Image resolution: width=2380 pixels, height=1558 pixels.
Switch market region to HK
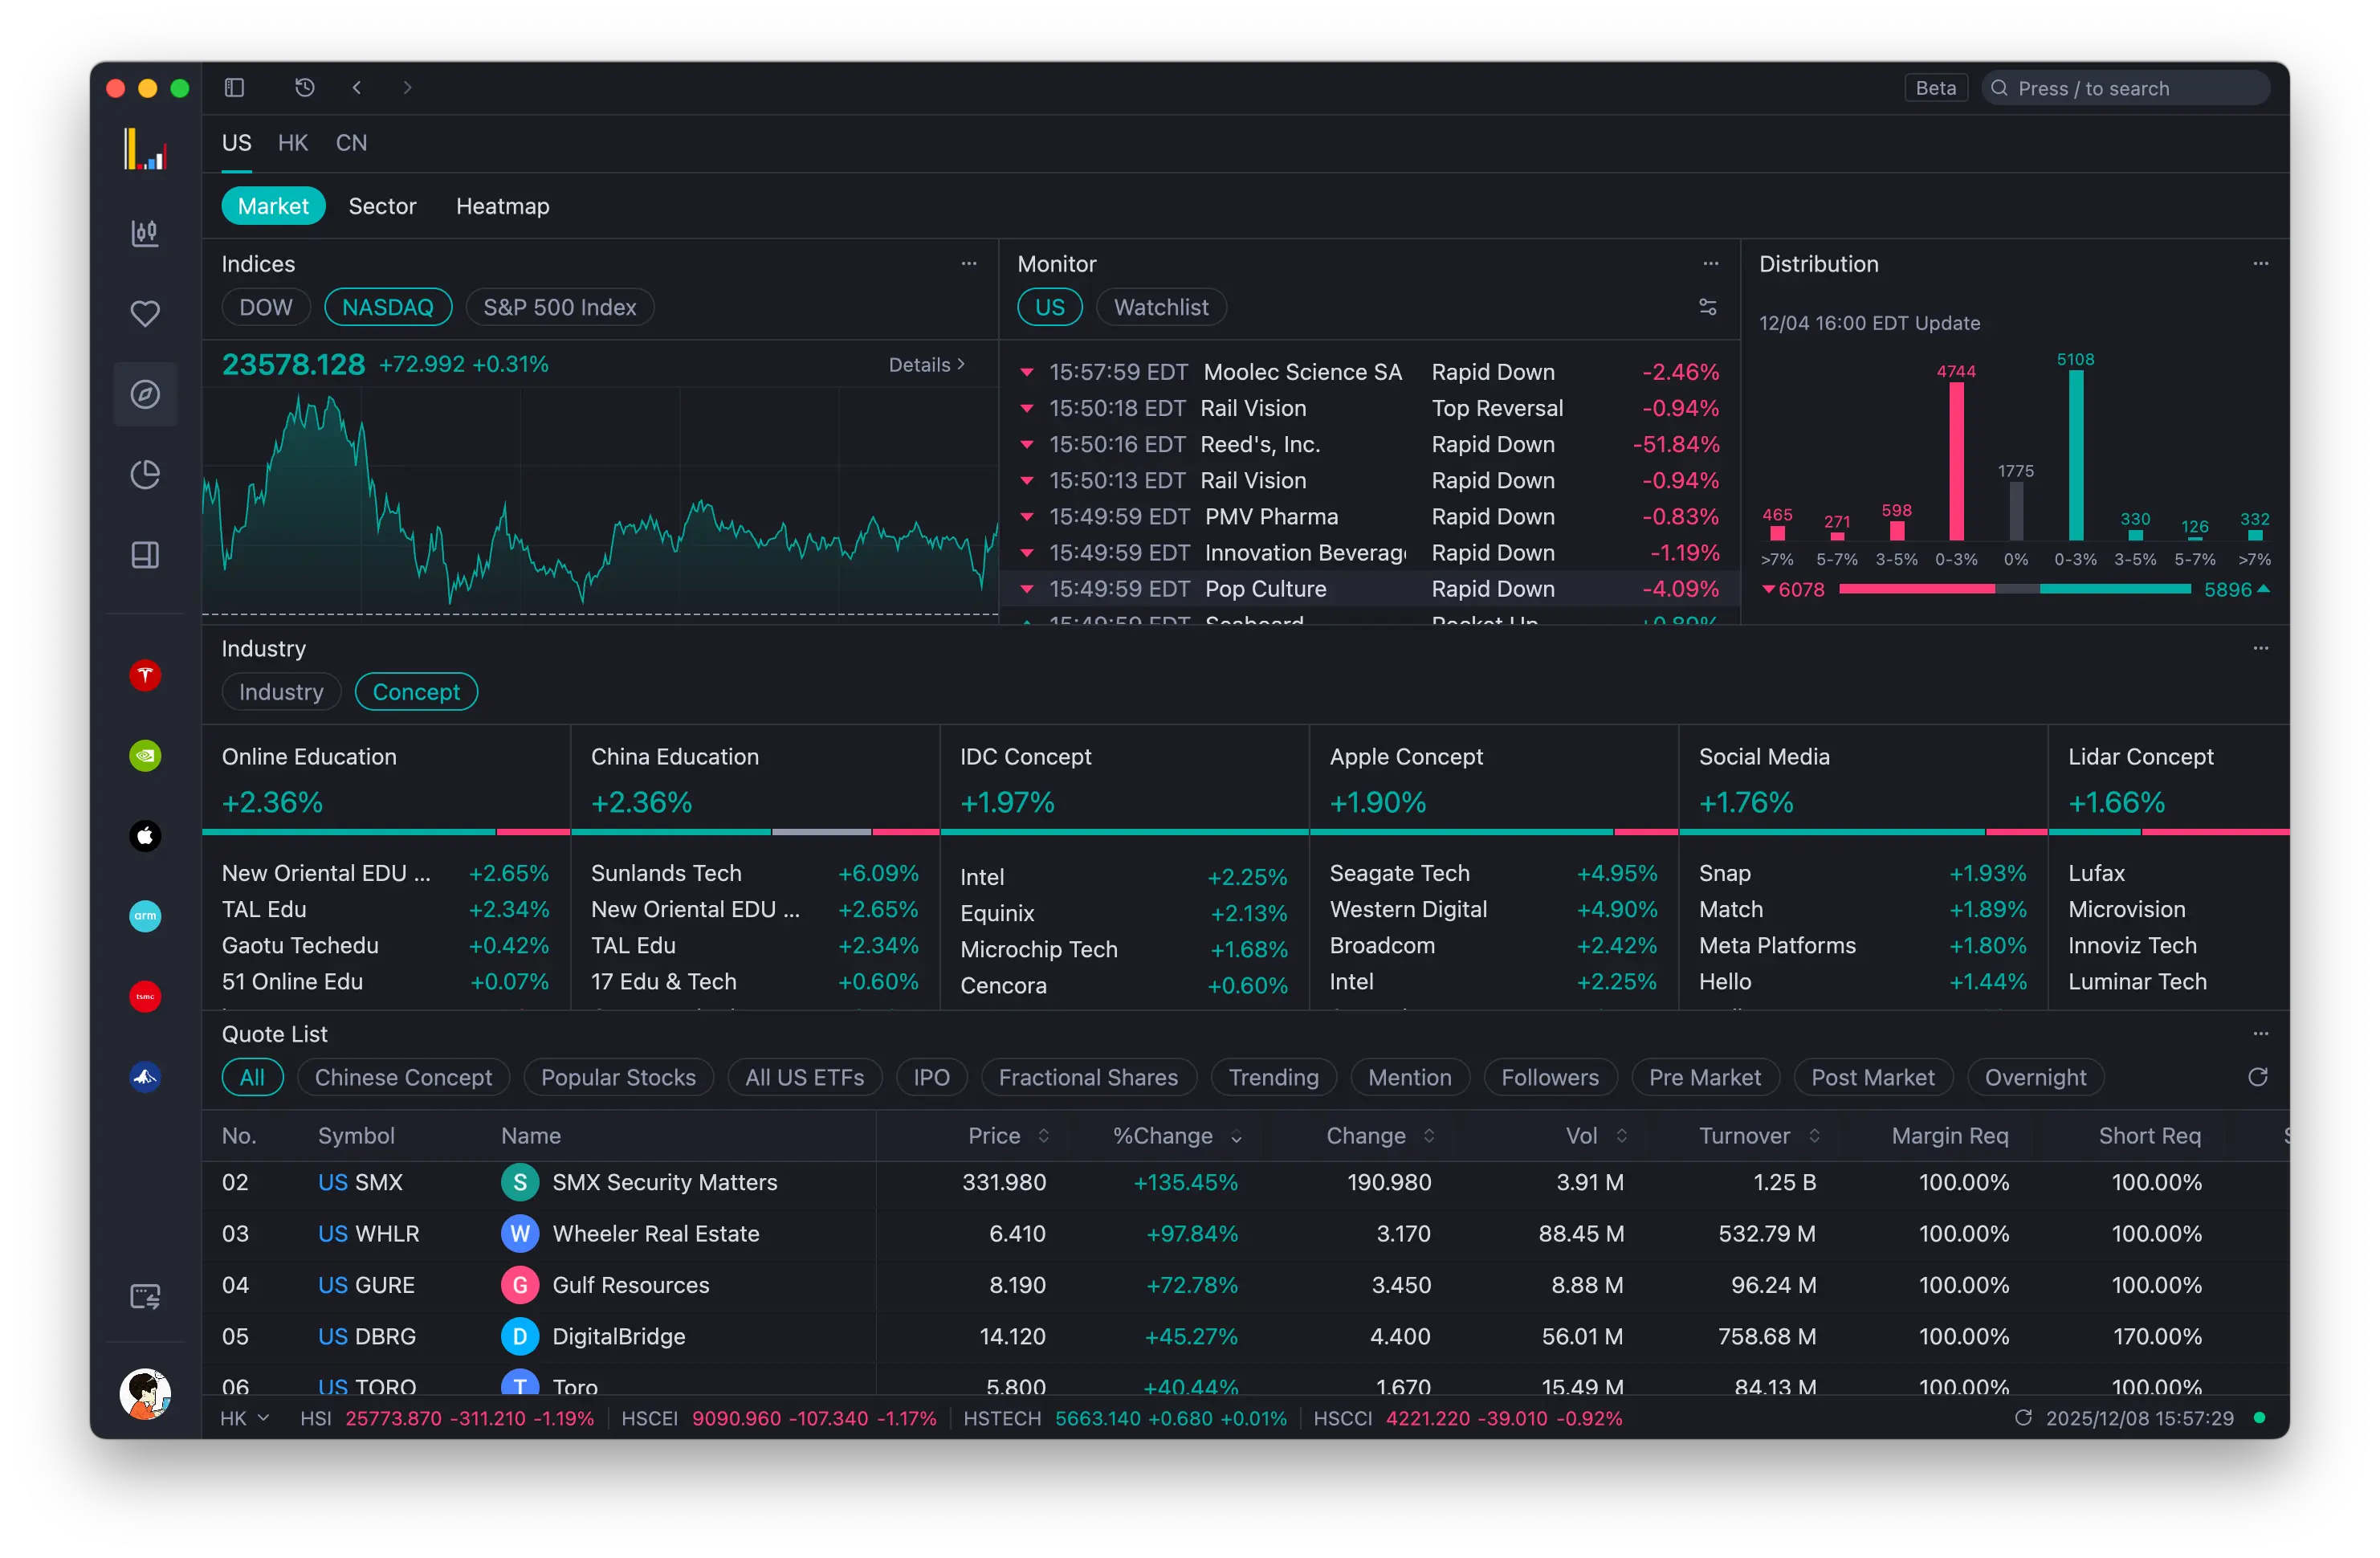(292, 142)
